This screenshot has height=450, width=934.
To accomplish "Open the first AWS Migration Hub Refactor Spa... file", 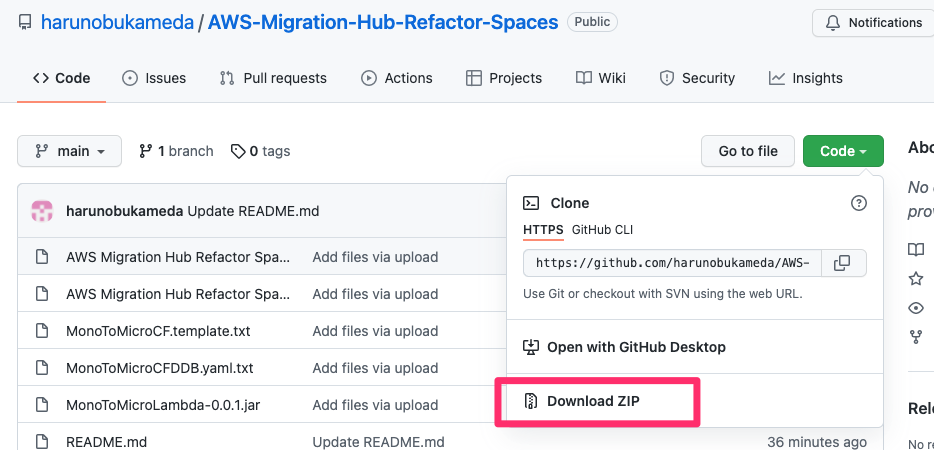I will (x=178, y=257).
